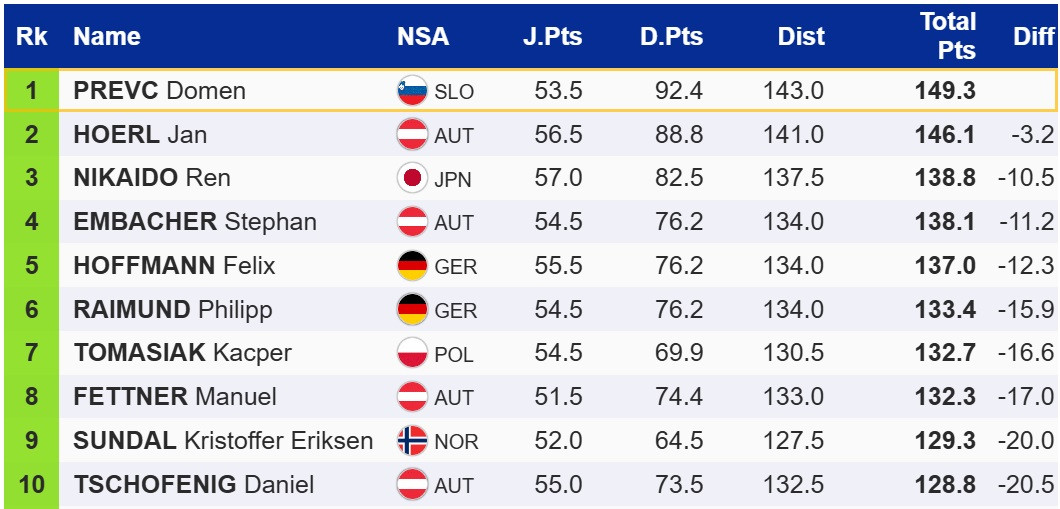This screenshot has width=1060, height=509.
Task: Open NIKAIDO Ren athlete link
Action: pos(152,178)
